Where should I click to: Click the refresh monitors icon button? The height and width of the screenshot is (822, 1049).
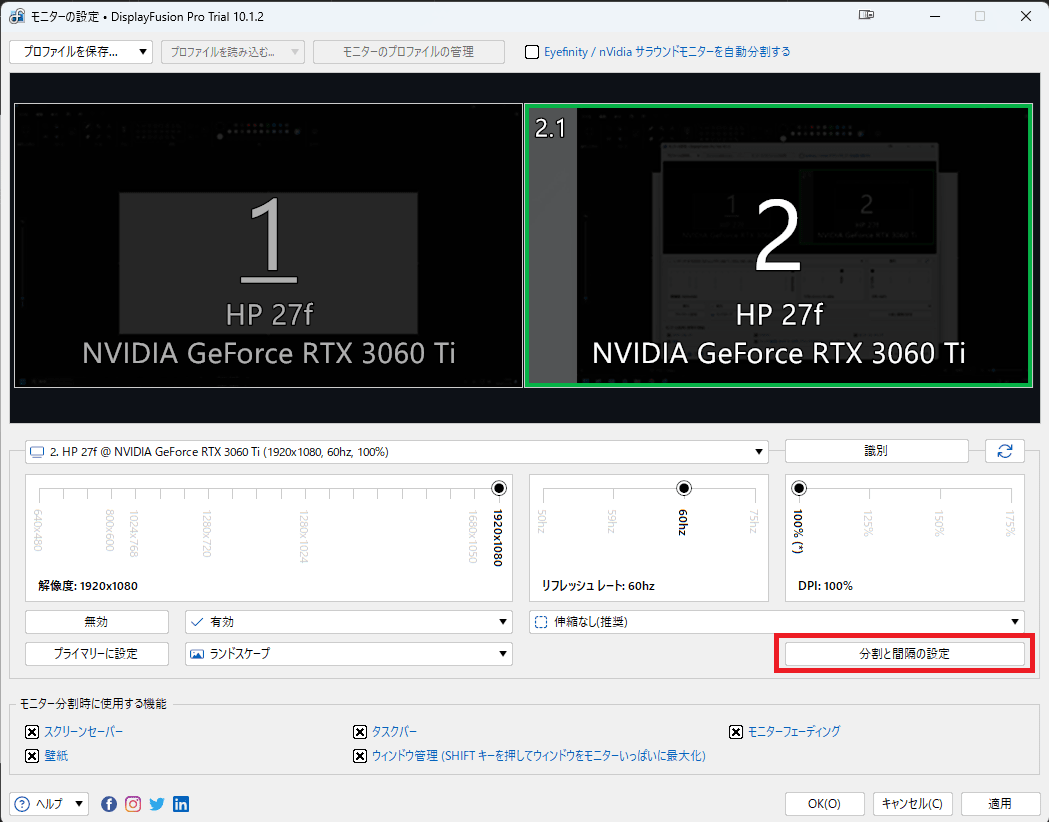click(1004, 451)
